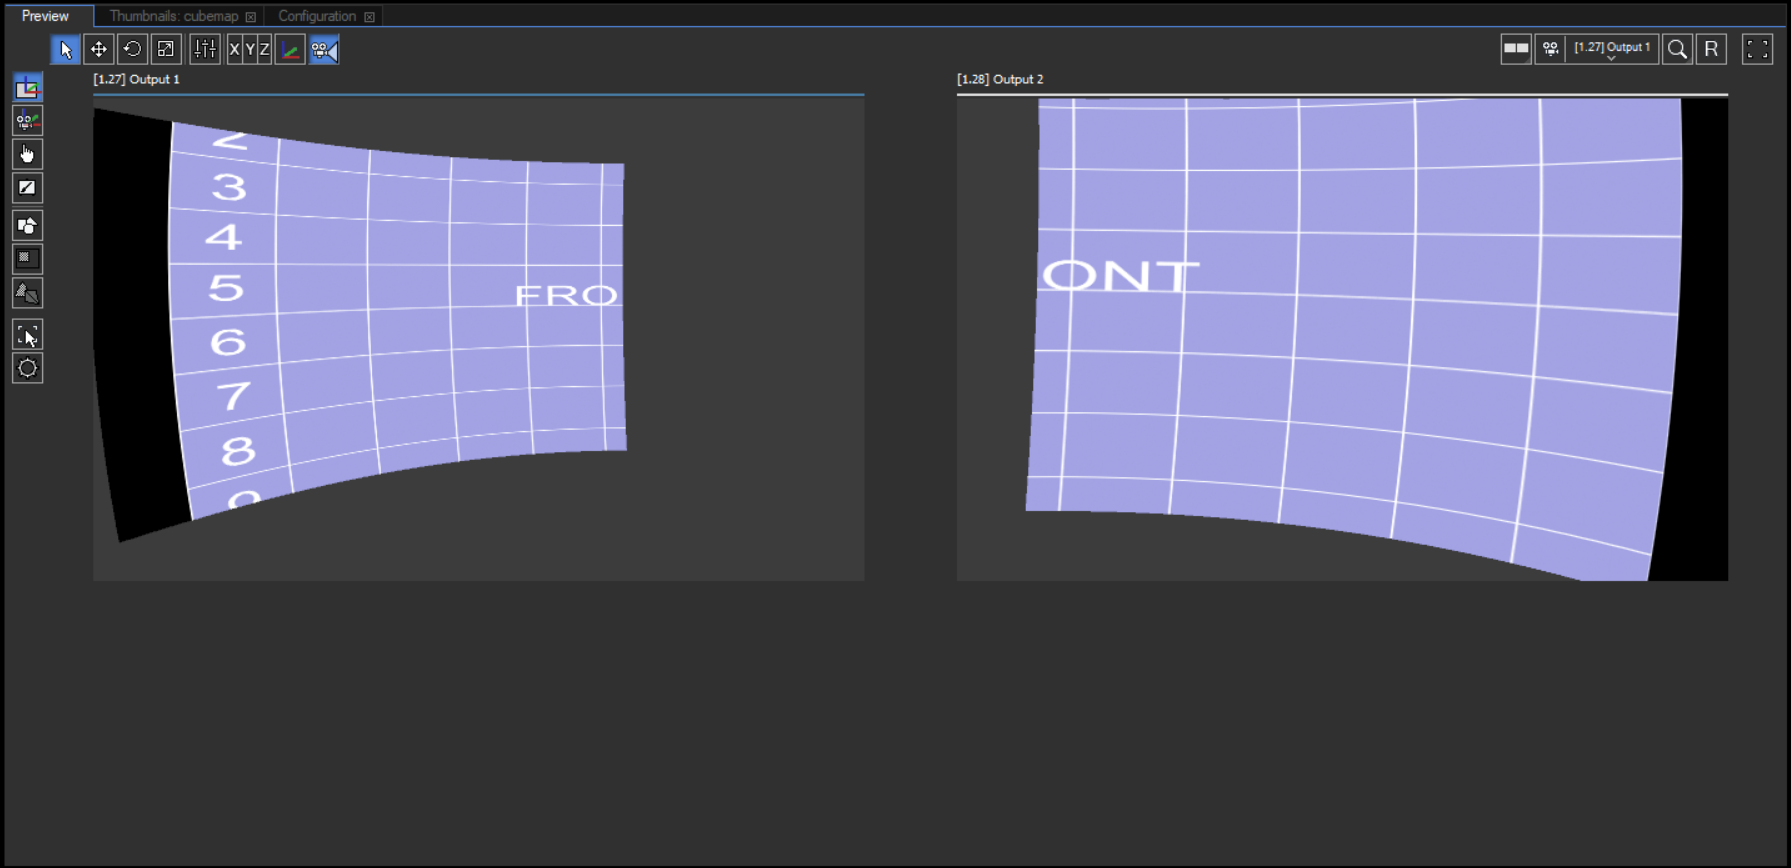The image size is (1791, 868).
Task: Open the split view layout options
Action: (1516, 48)
